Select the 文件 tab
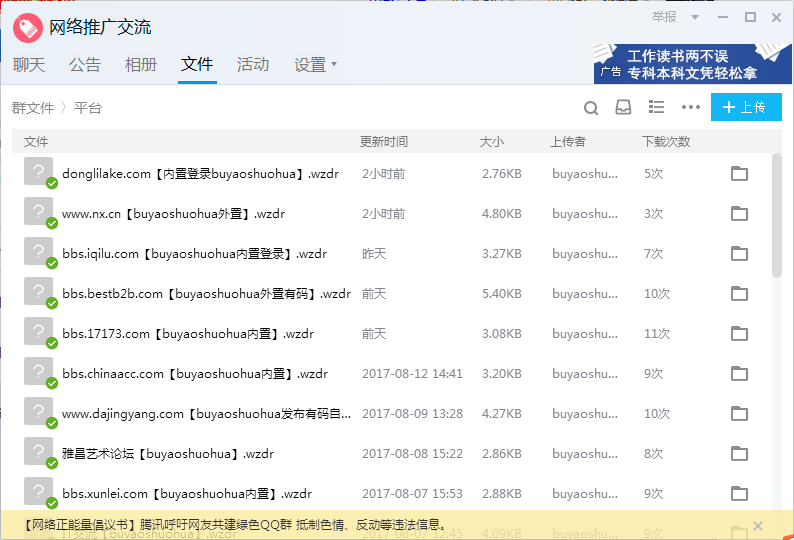The height and width of the screenshot is (540, 794). [x=197, y=64]
